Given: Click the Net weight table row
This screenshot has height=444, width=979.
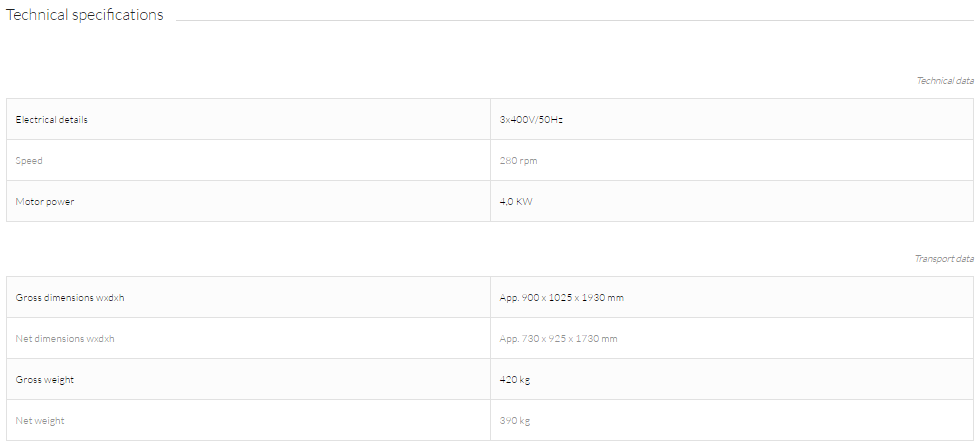Looking at the screenshot, I should click(x=490, y=420).
